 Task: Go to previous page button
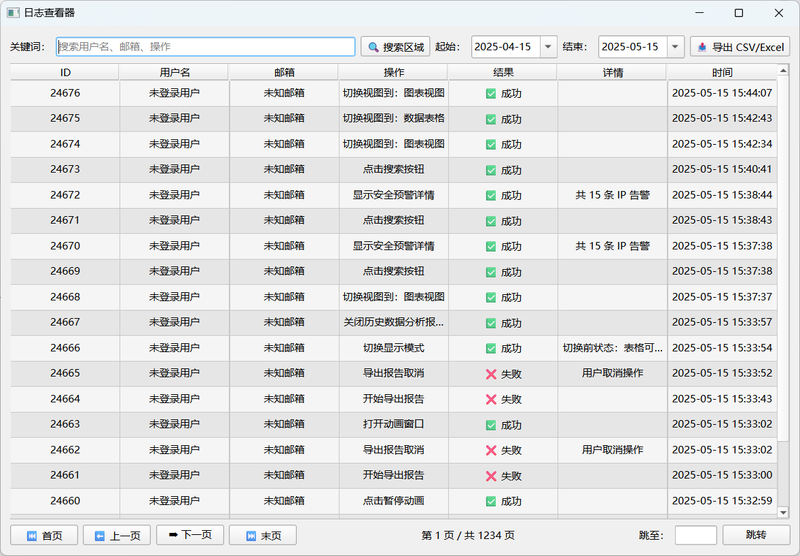116,535
